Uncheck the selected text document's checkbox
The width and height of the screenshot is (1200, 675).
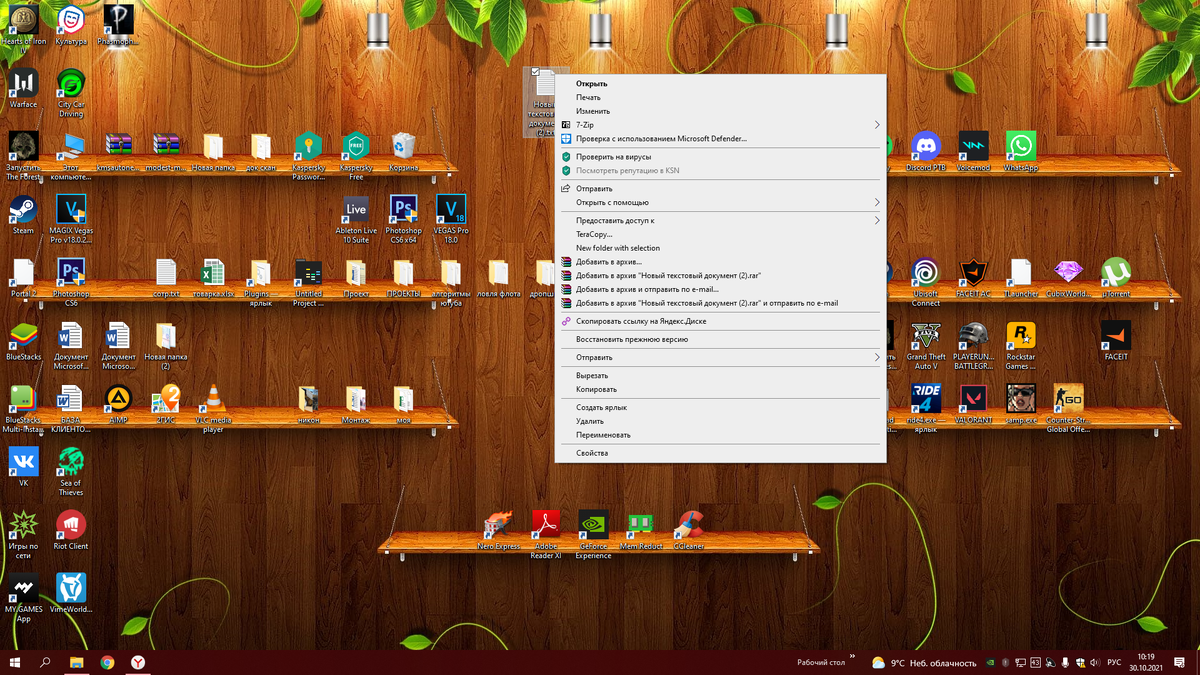[536, 72]
